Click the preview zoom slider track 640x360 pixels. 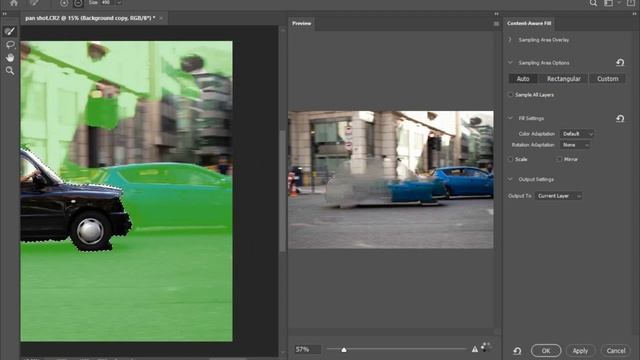[x=396, y=349]
